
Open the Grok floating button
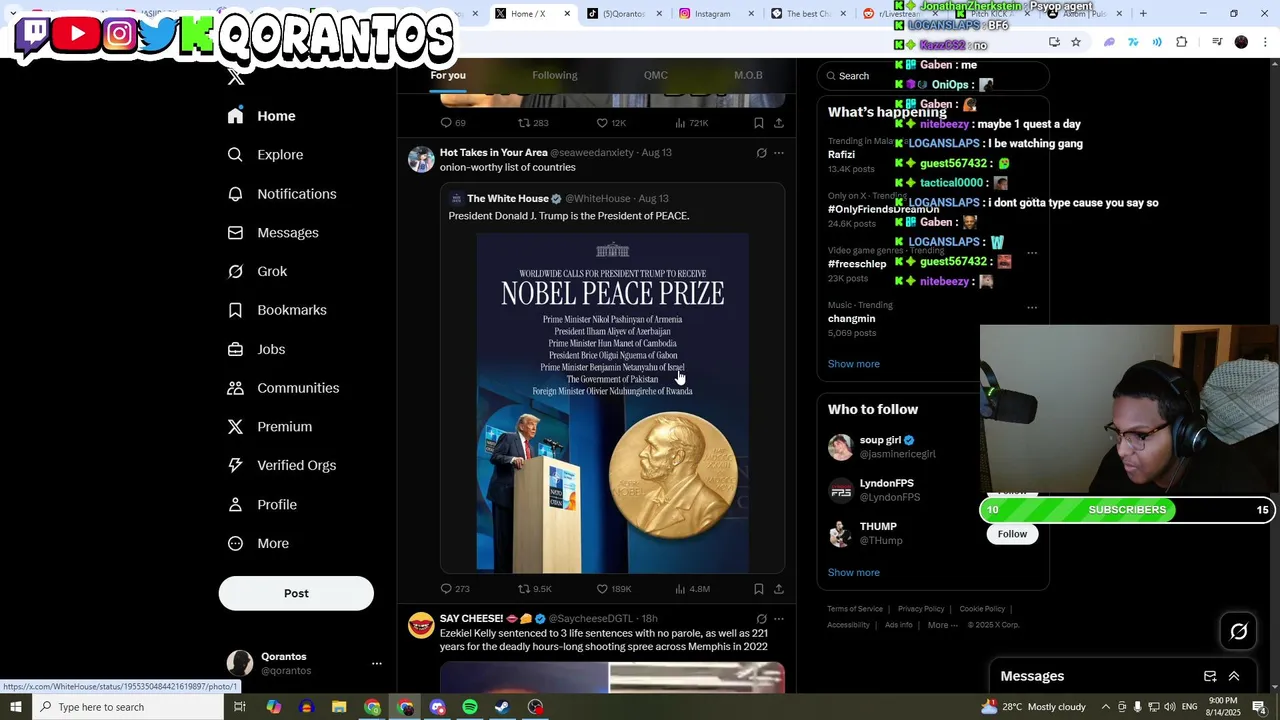[1239, 631]
